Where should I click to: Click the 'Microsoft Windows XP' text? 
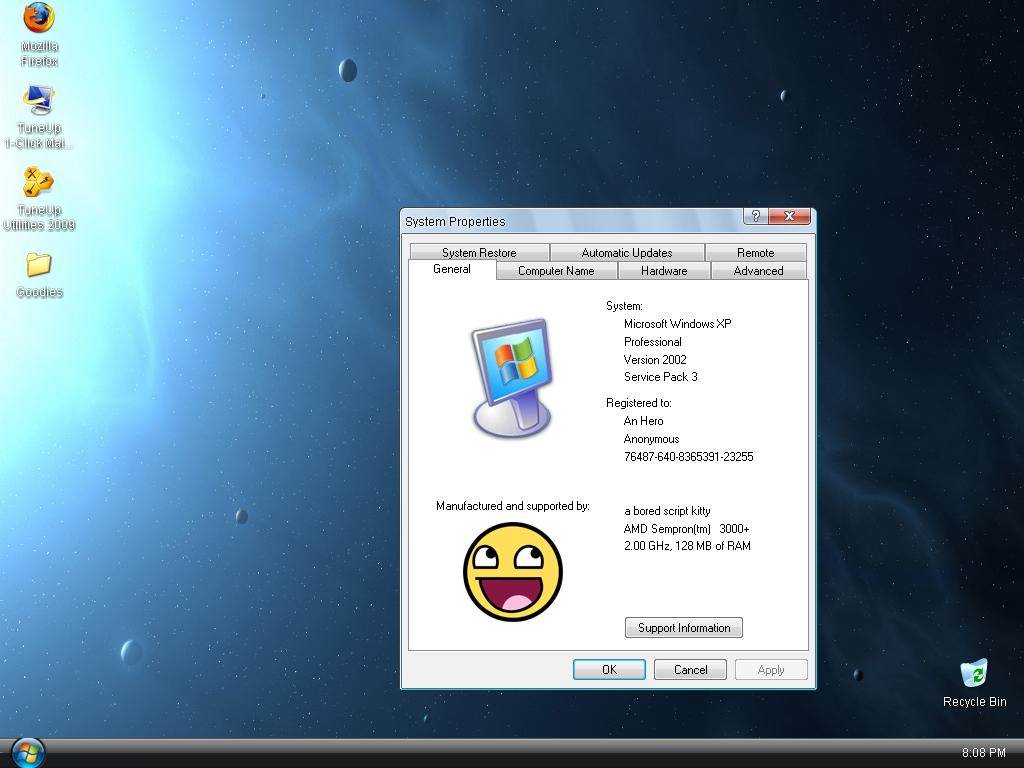point(677,324)
